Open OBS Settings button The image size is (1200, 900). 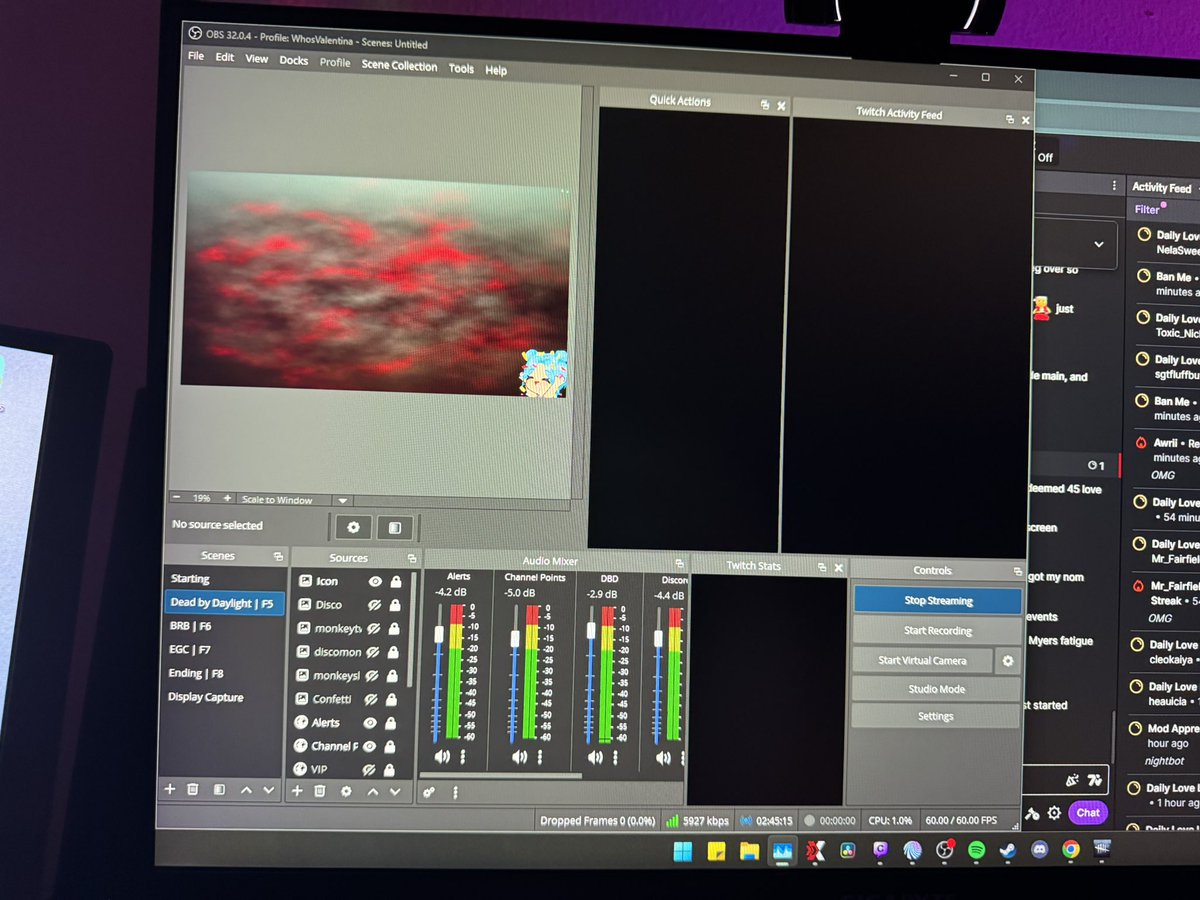(x=935, y=716)
